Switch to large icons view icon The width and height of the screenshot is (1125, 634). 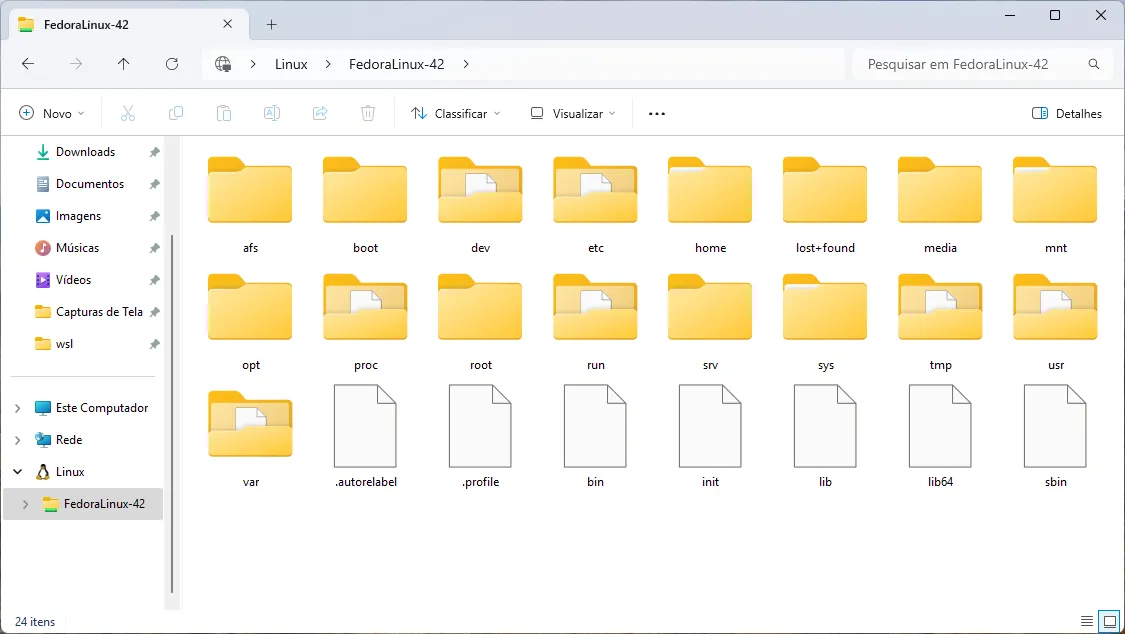click(x=1110, y=621)
